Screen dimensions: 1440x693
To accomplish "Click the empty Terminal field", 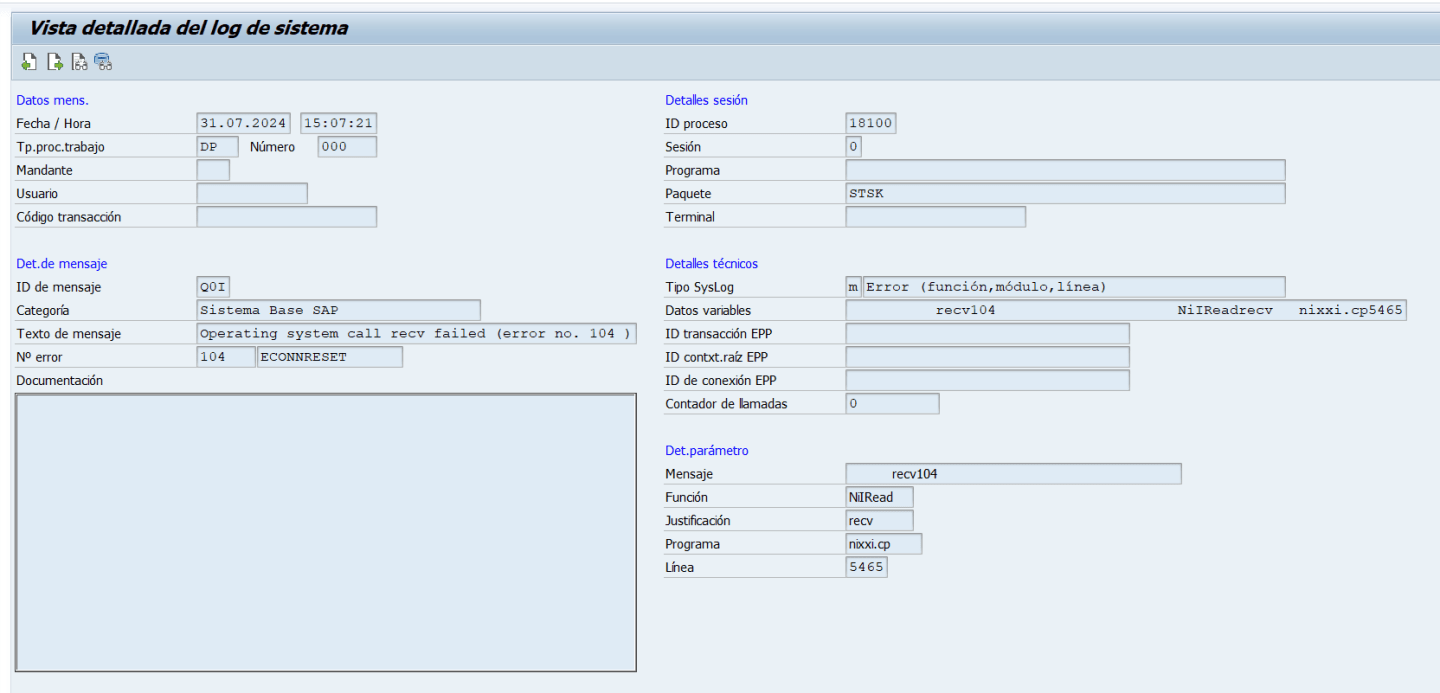I will tap(935, 216).
